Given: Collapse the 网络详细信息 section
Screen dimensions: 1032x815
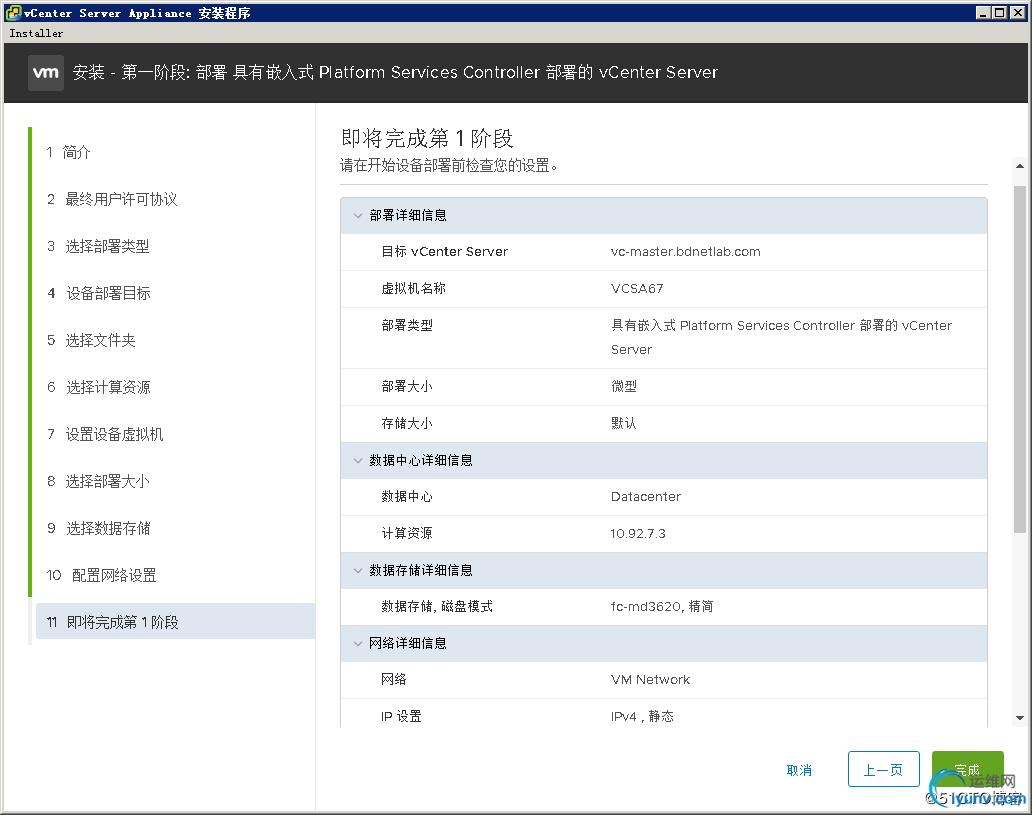Looking at the screenshot, I should pyautogui.click(x=358, y=643).
